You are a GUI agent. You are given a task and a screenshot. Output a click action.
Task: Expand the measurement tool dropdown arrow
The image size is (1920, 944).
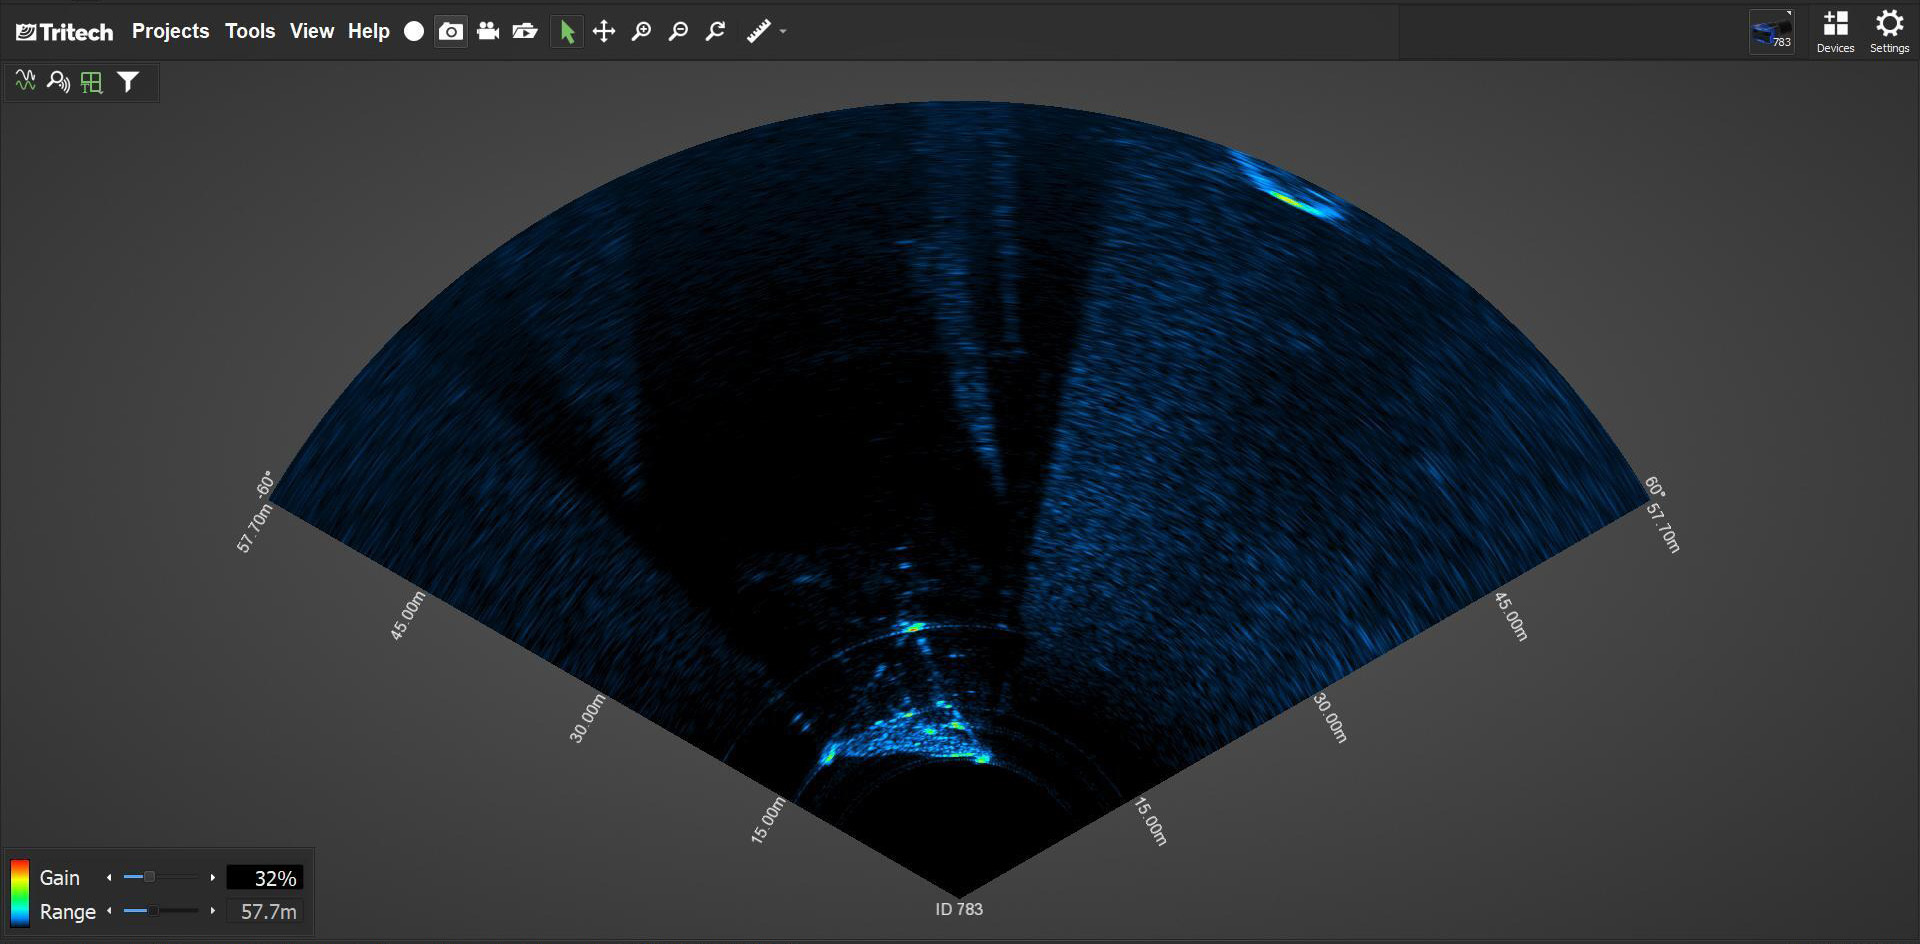coord(783,32)
